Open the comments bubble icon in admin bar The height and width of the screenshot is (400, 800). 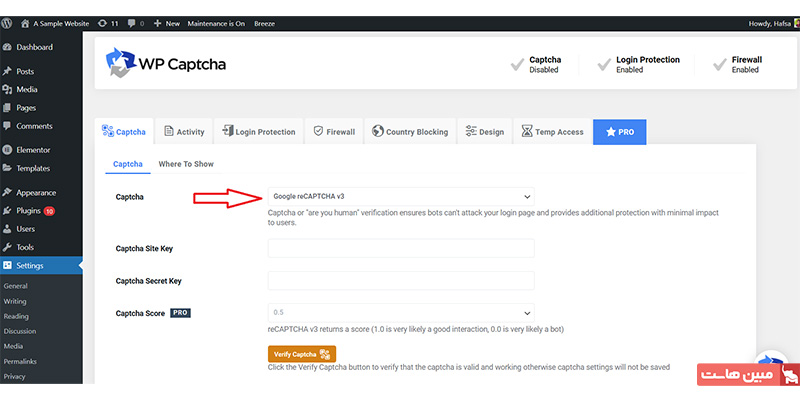pos(132,23)
